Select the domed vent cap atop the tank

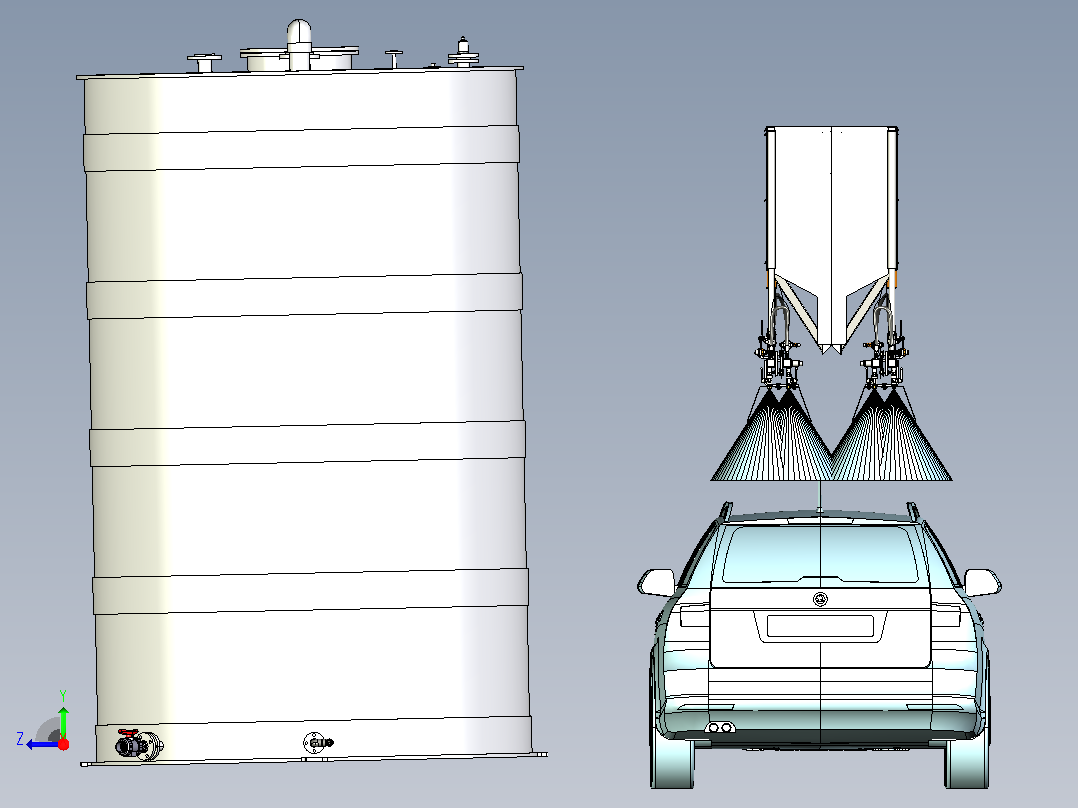299,44
